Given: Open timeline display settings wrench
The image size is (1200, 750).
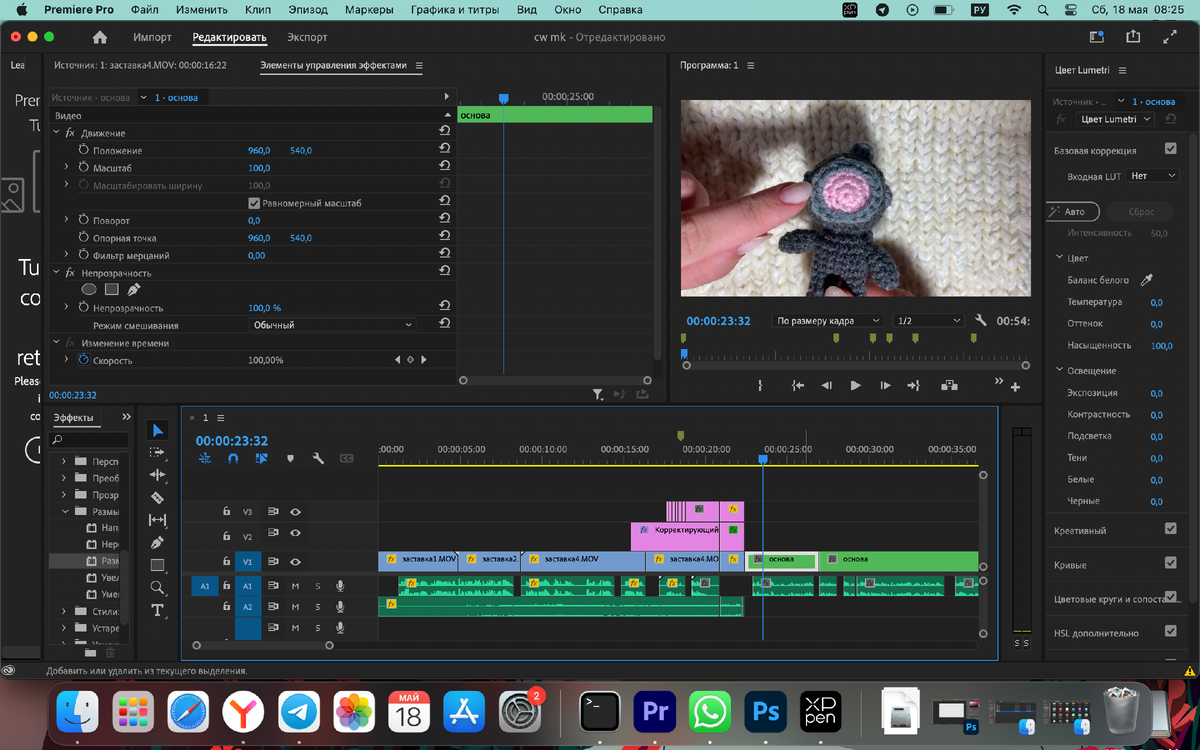Looking at the screenshot, I should click(x=318, y=459).
